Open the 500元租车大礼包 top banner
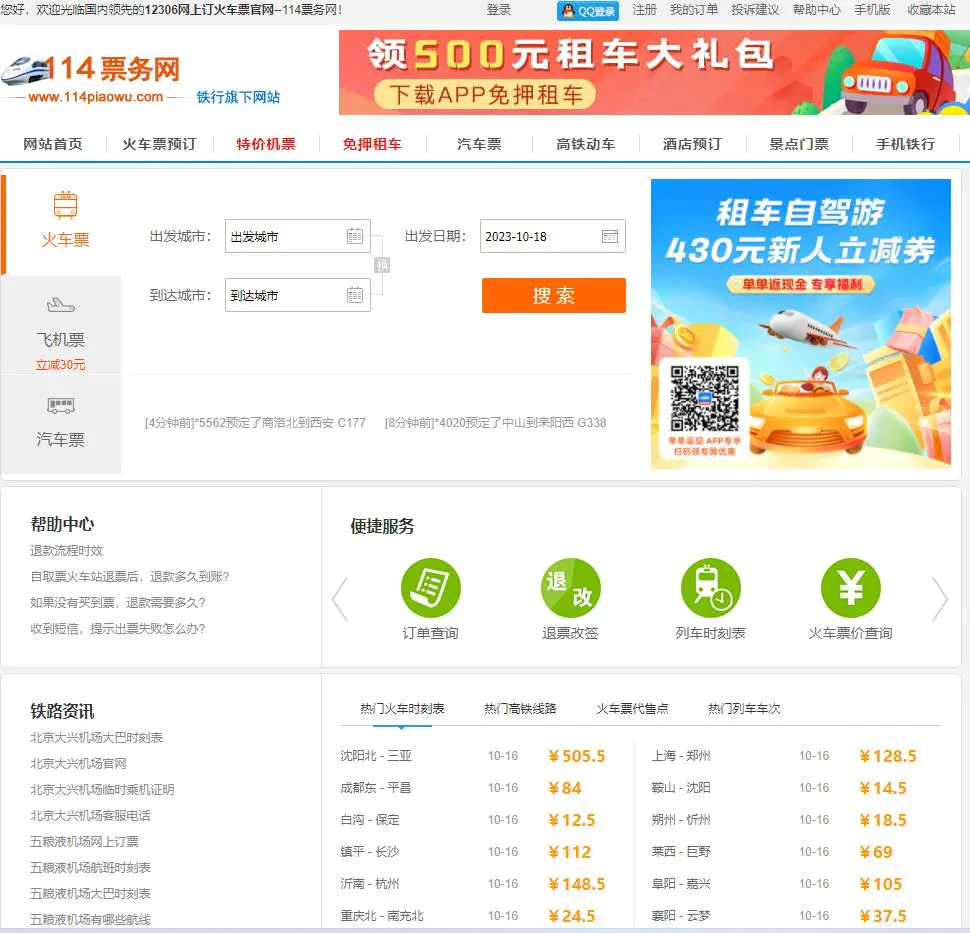970x933 pixels. point(654,72)
